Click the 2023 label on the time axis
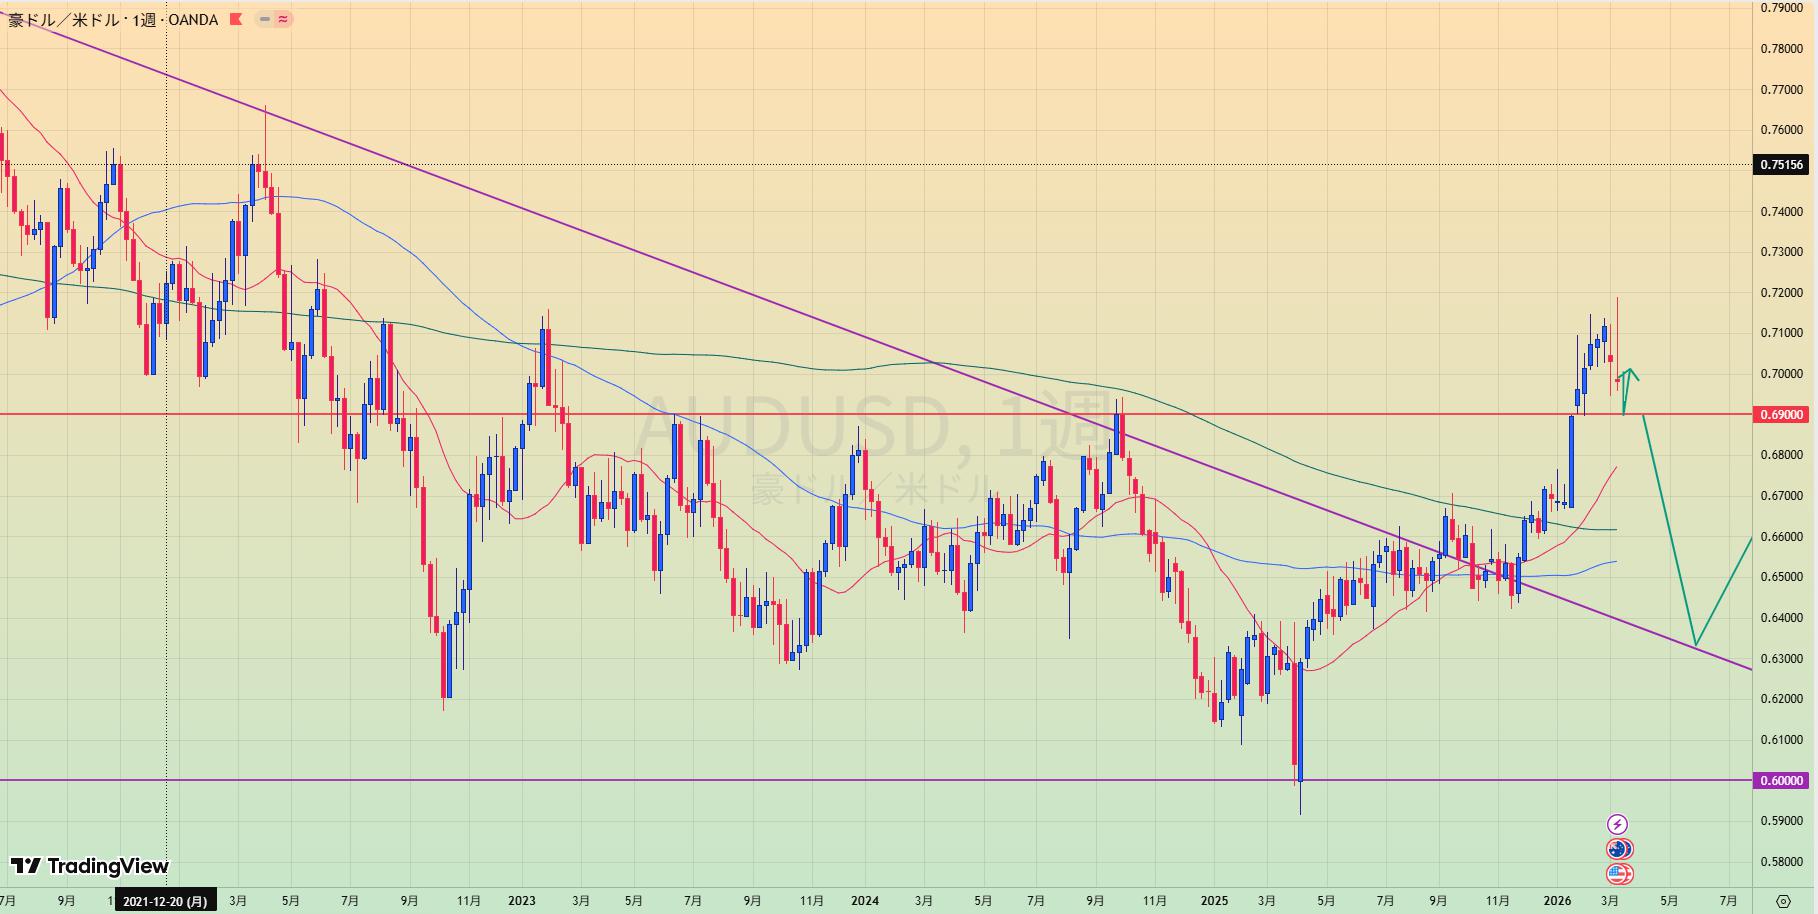Image resolution: width=1818 pixels, height=914 pixels. coord(521,901)
